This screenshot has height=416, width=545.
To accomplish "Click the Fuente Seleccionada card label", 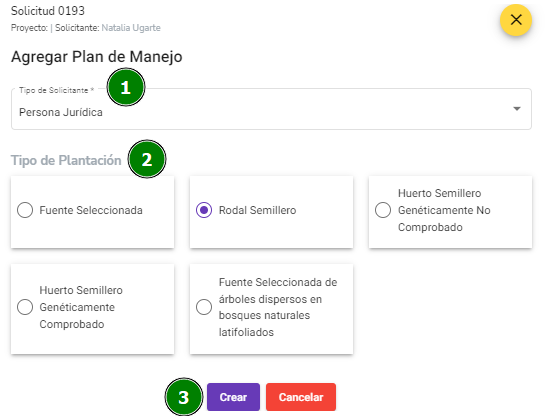I will pos(91,210).
